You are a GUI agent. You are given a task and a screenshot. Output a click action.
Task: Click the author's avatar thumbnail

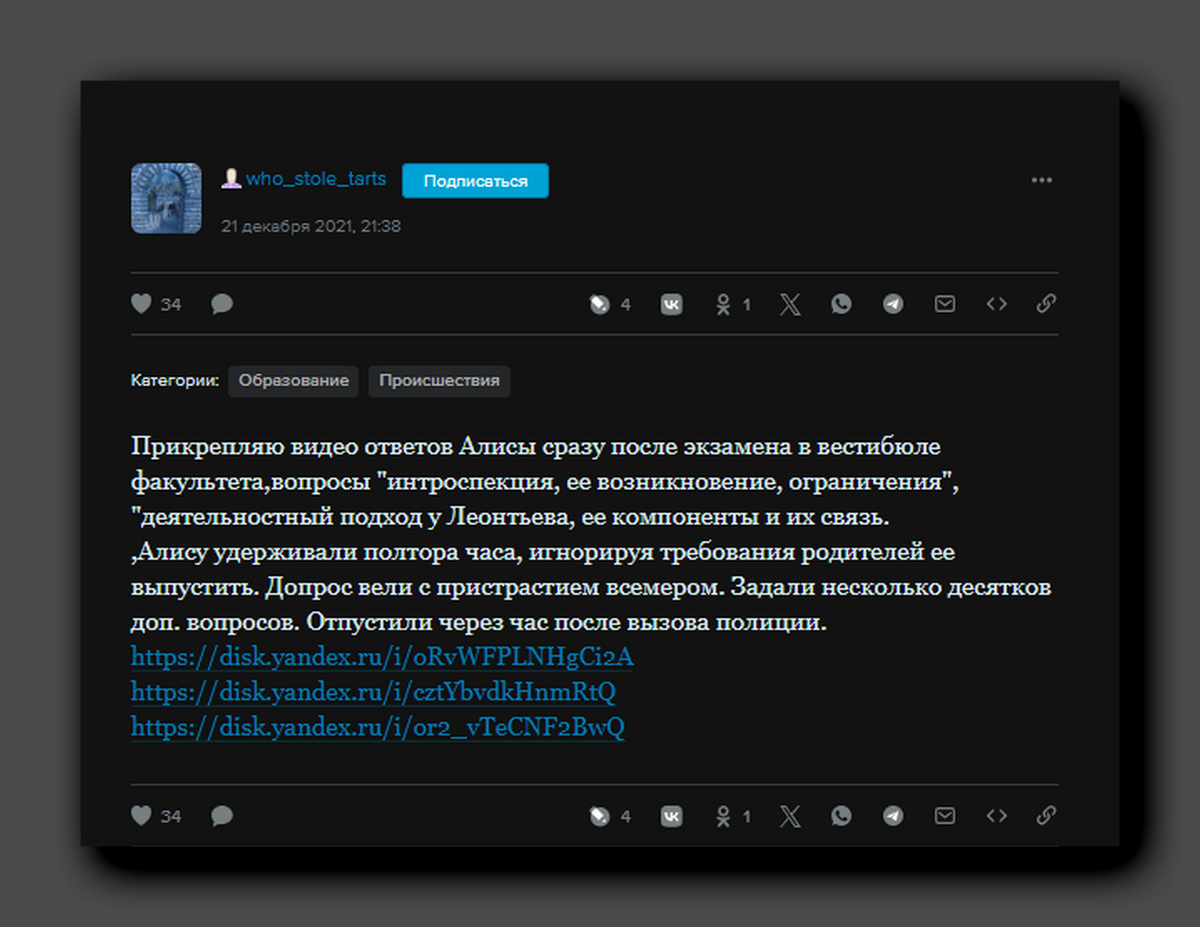(166, 200)
